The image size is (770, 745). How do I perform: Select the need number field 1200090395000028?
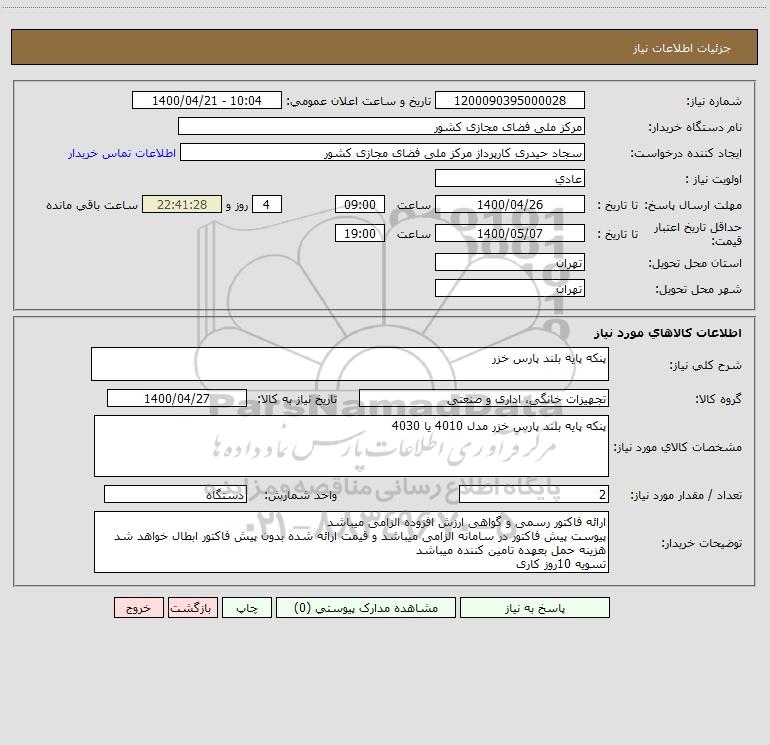[510, 100]
